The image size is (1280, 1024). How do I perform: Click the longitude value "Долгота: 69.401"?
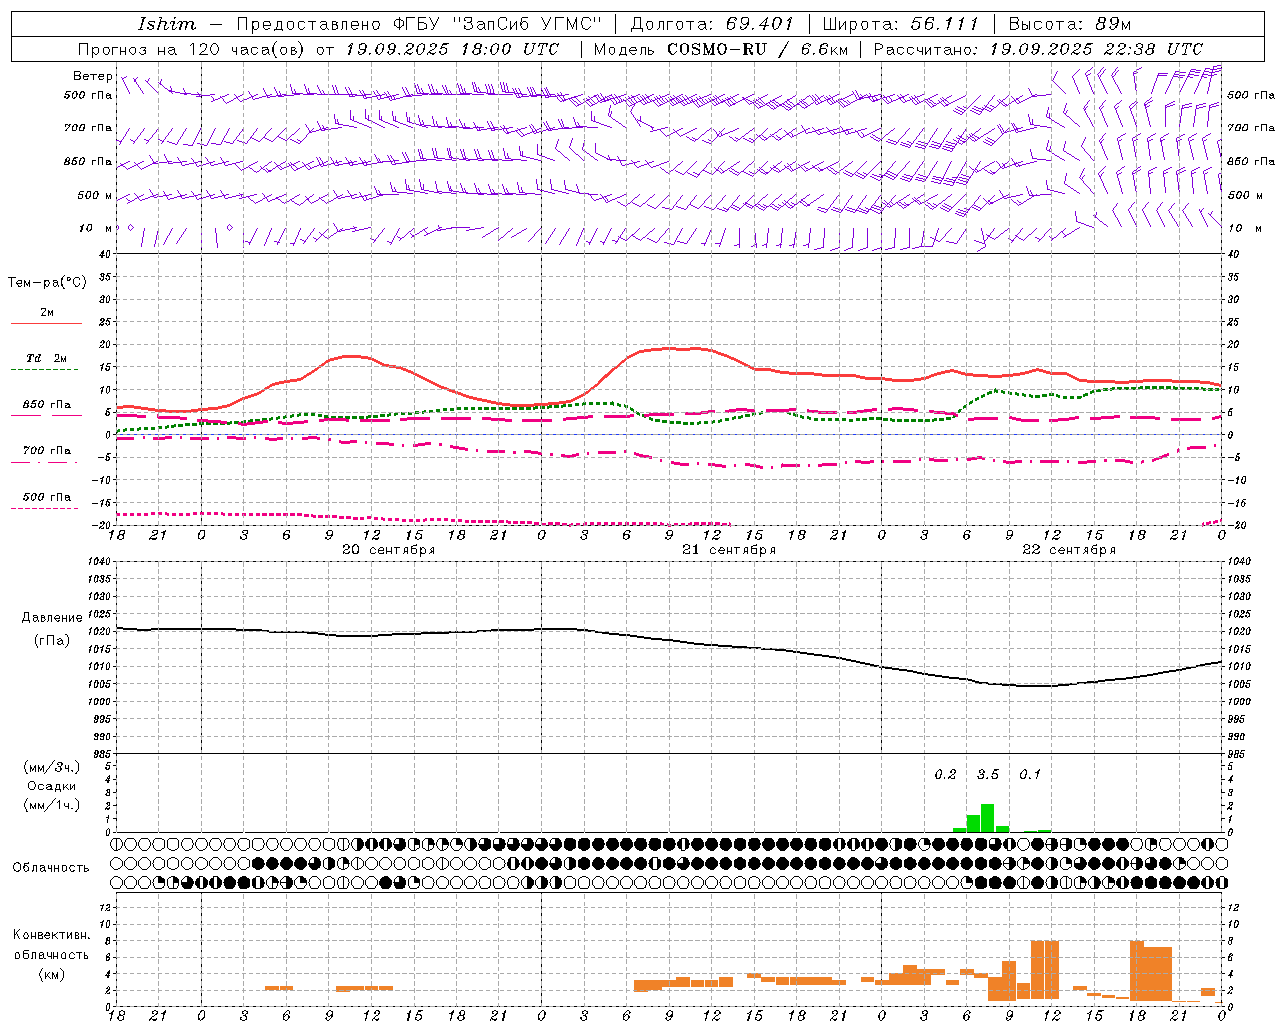click(712, 24)
